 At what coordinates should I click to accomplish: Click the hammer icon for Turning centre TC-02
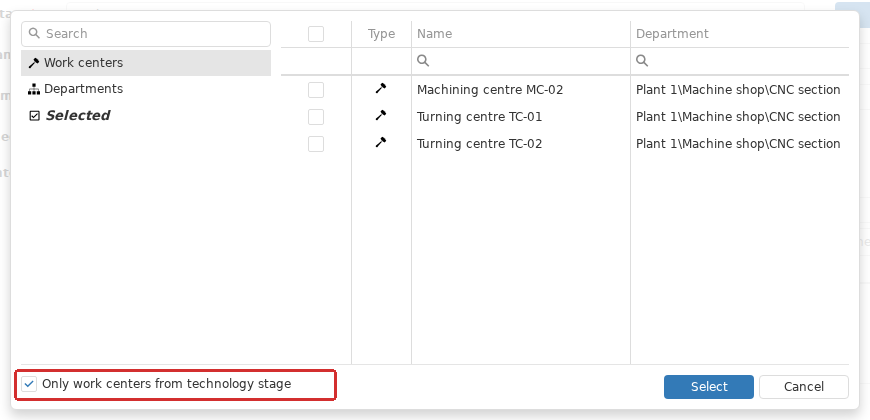tap(381, 143)
